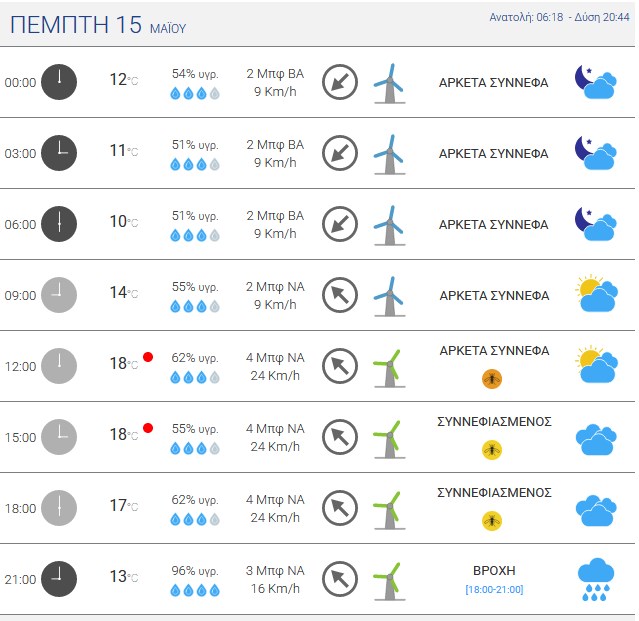Click the yellow bee icon at 15:00
Image resolution: width=639 pixels, height=621 pixels.
(492, 450)
